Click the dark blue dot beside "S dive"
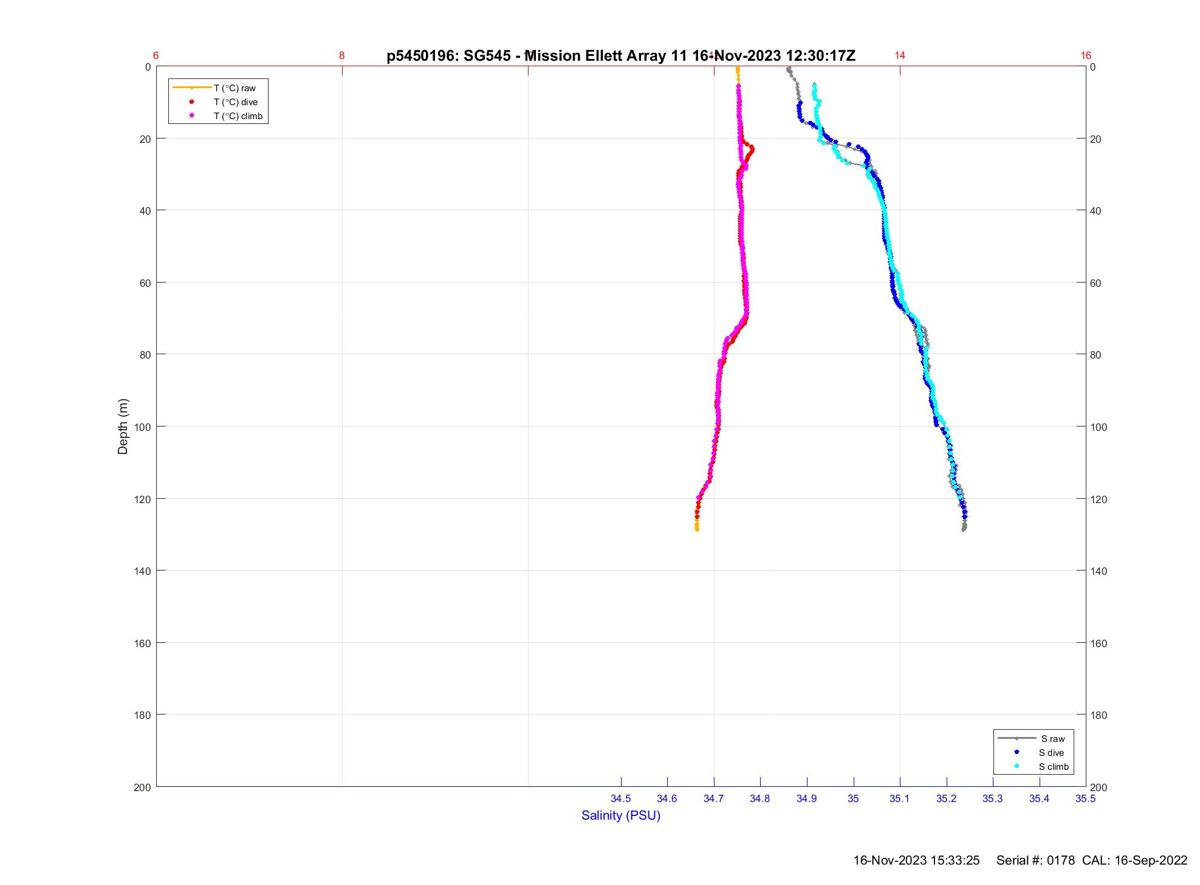Viewport: 1200px width, 885px height. (1016, 752)
